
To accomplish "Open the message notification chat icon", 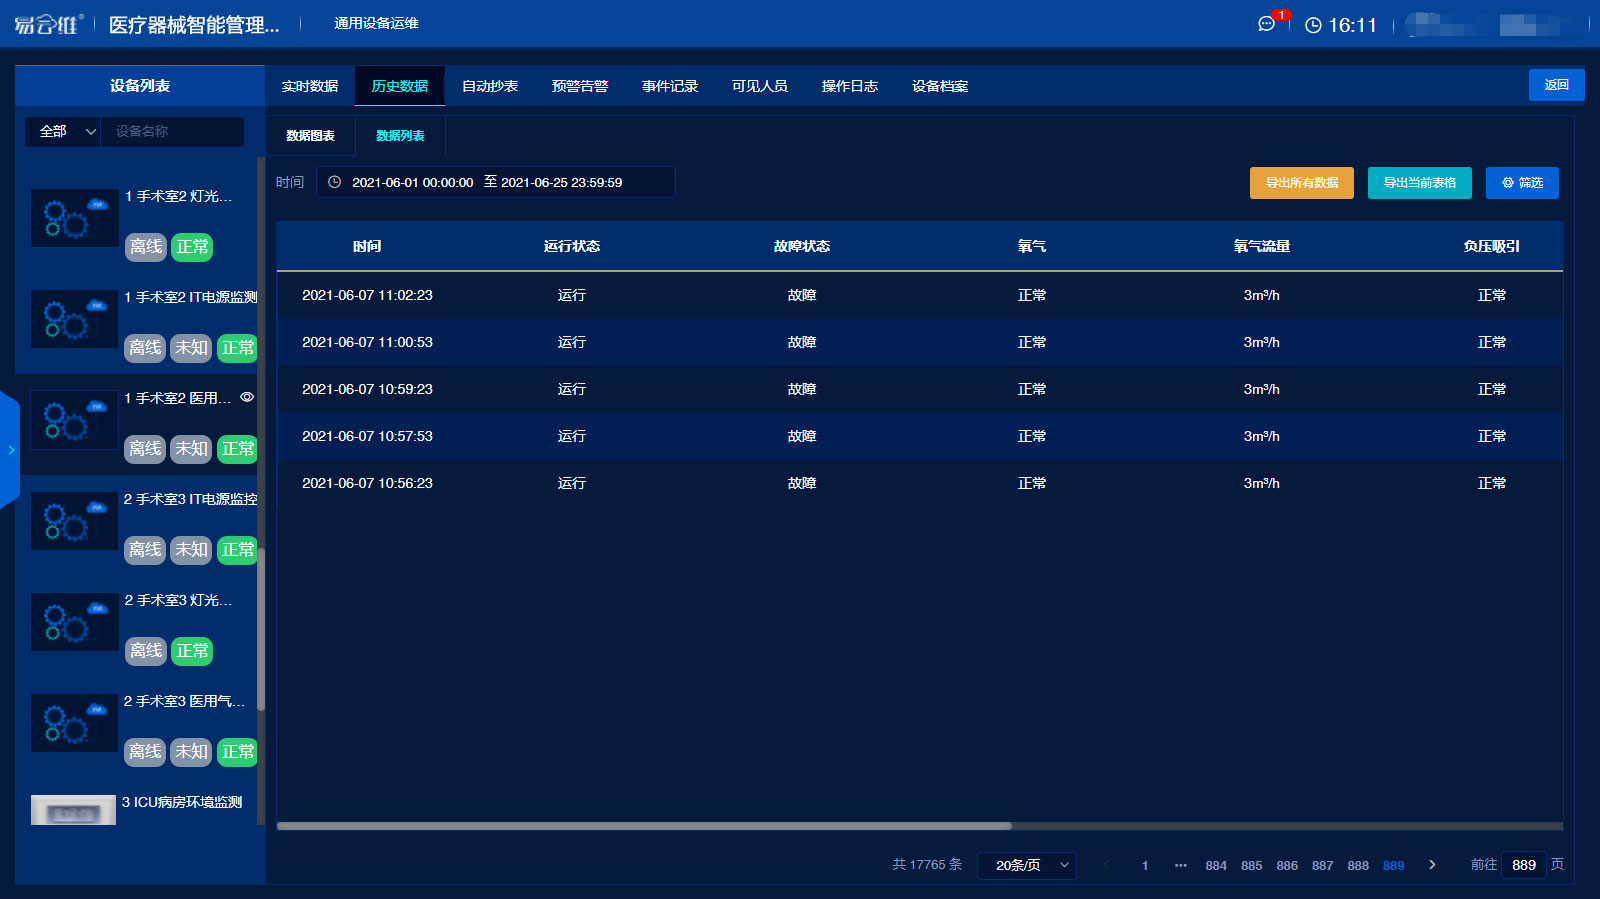I will click(1266, 24).
